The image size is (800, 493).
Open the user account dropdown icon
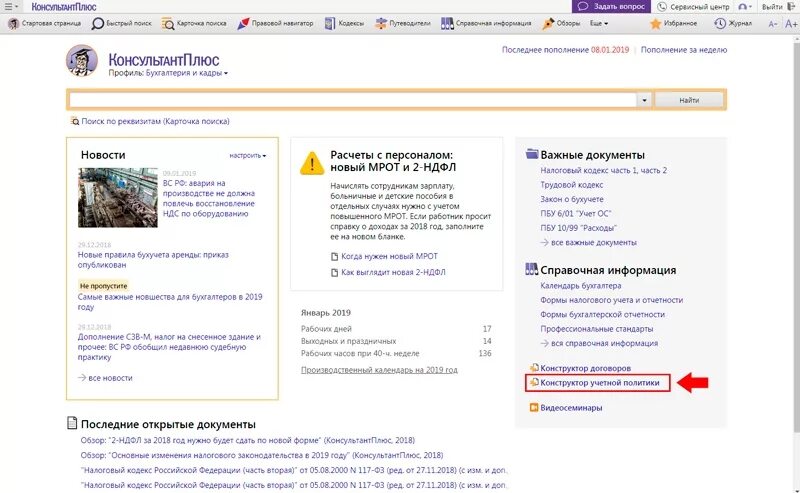click(745, 7)
